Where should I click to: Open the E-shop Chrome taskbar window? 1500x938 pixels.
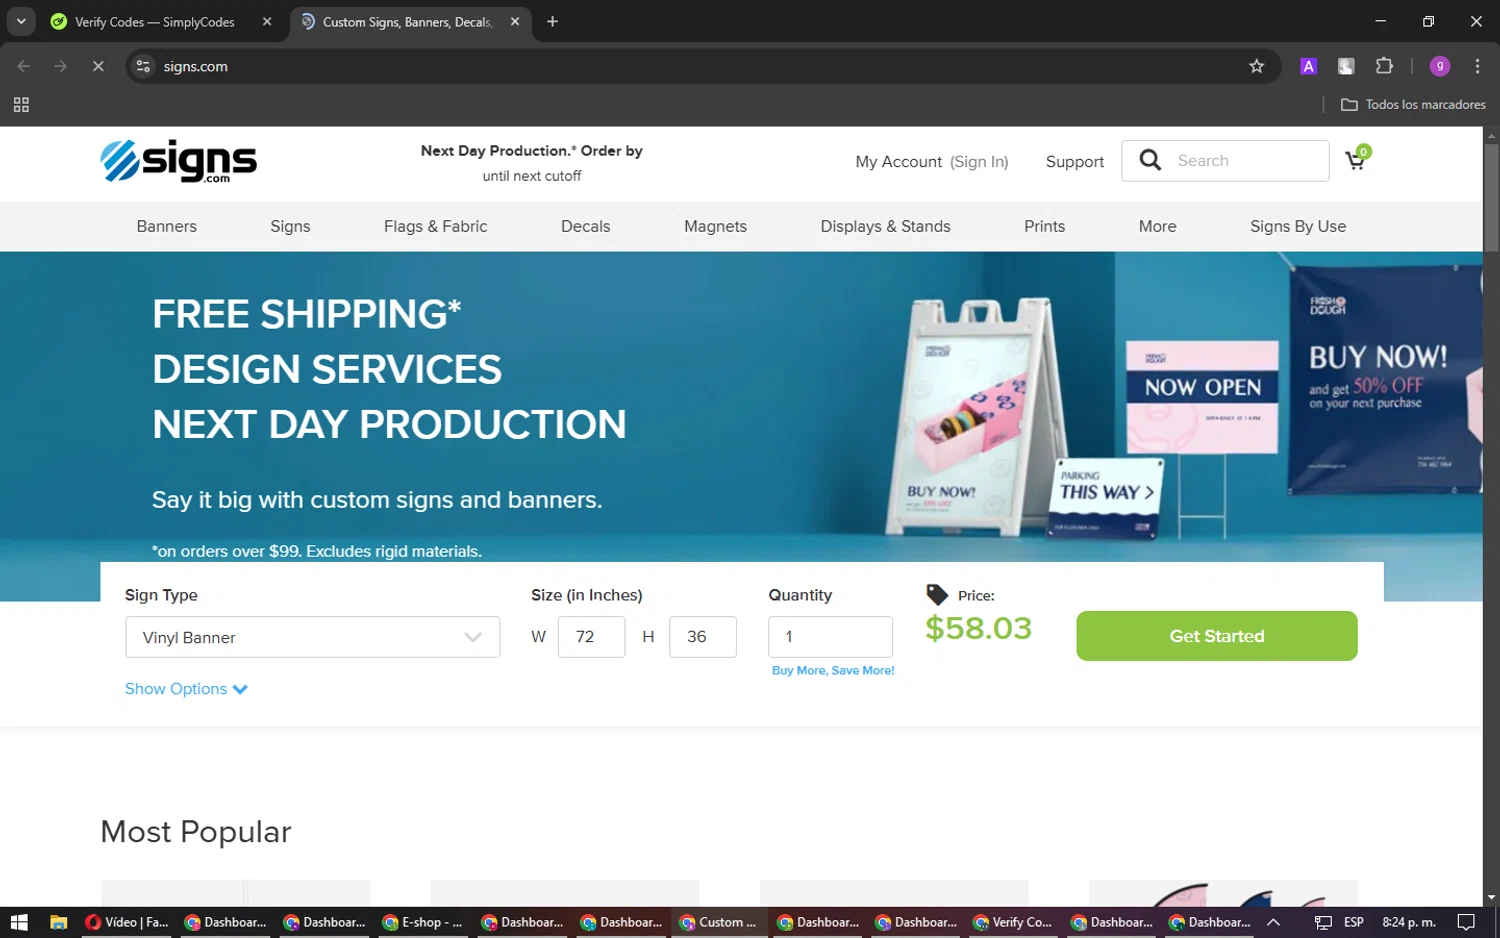(x=422, y=922)
